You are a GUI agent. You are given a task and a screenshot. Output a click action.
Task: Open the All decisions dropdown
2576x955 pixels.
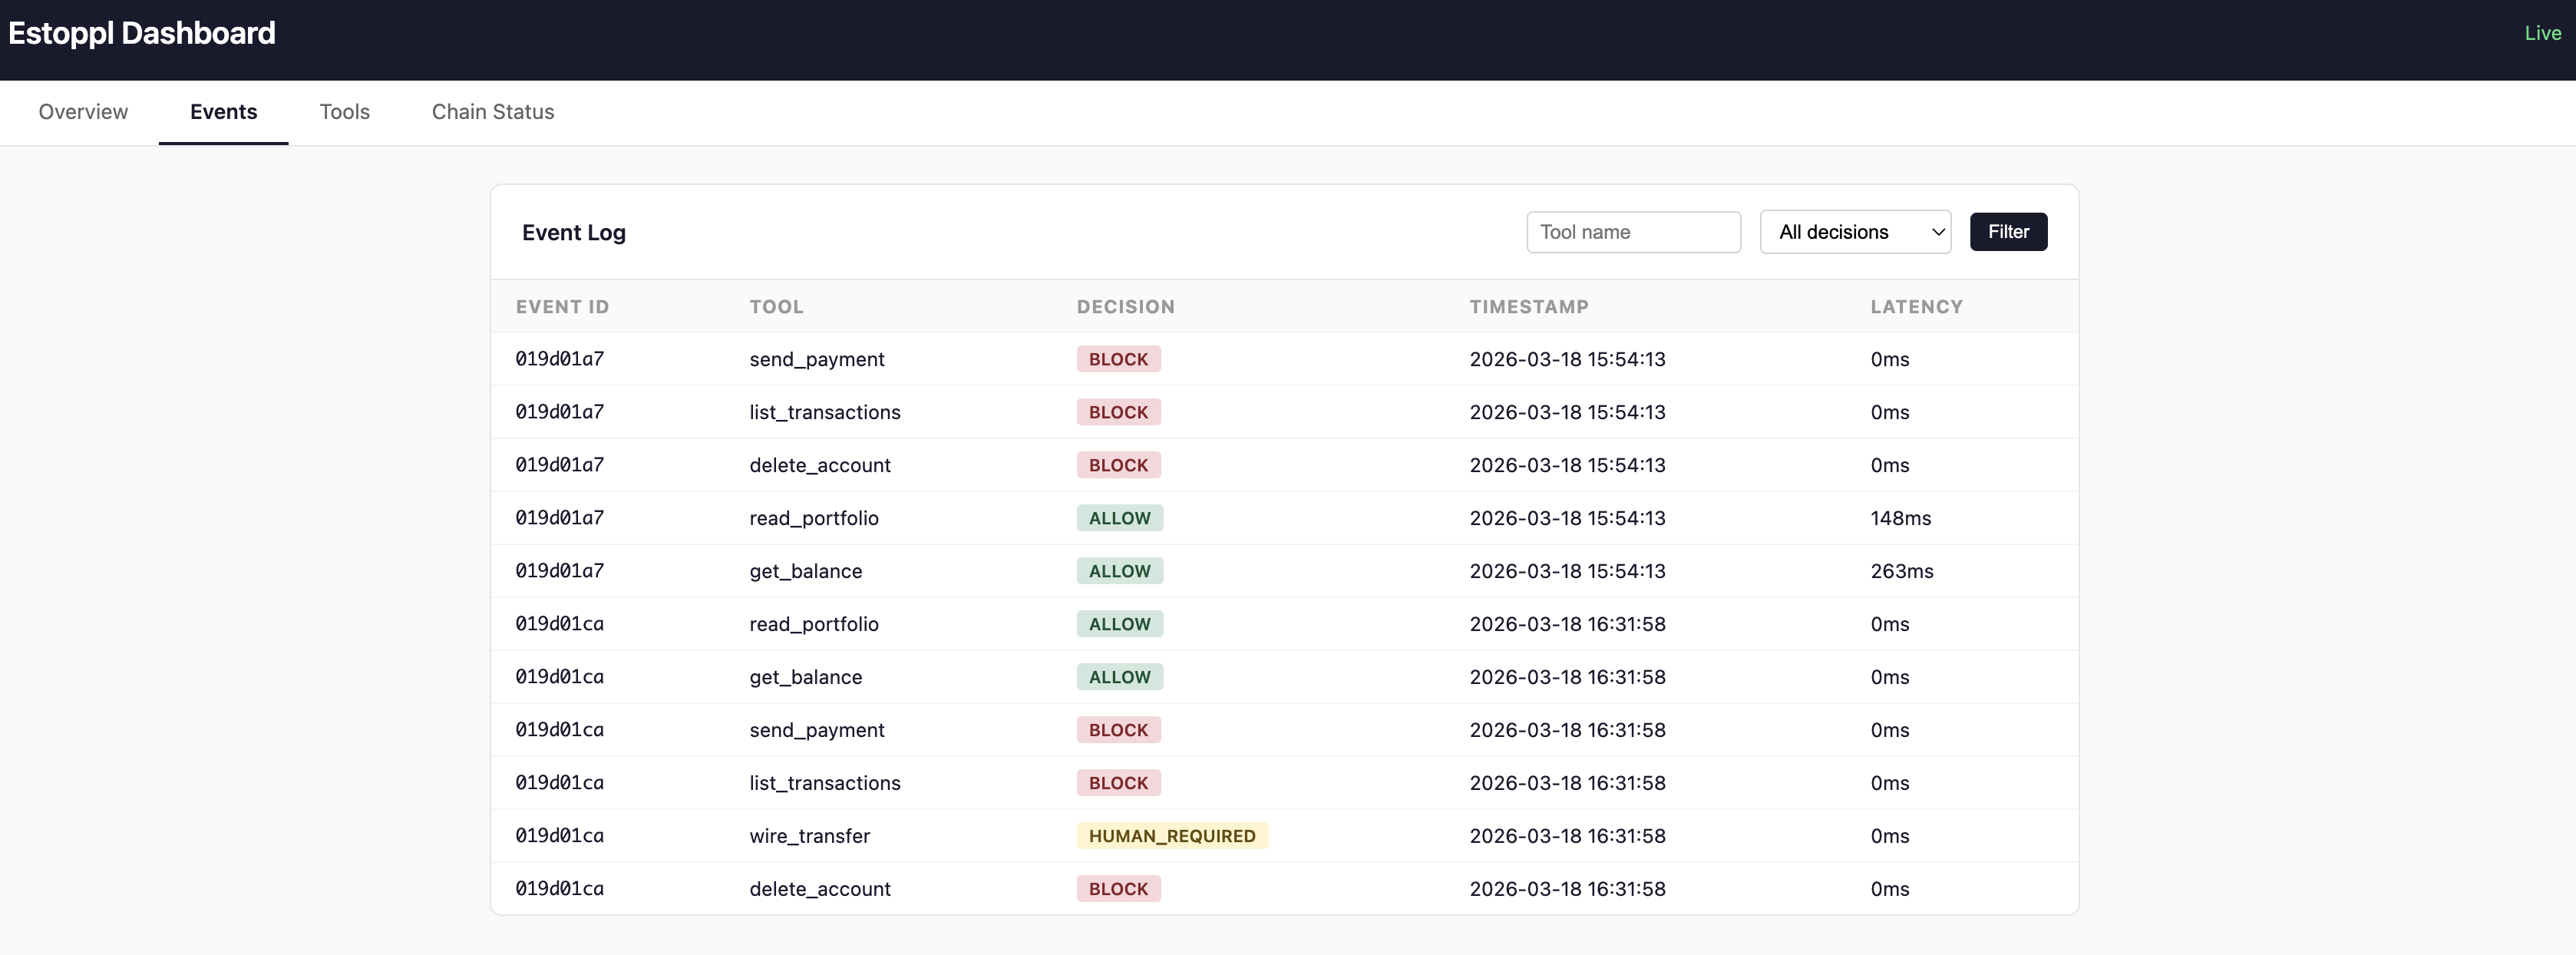tap(1855, 231)
